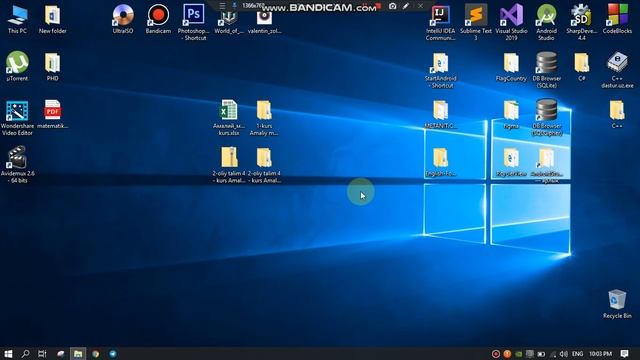
Task: Open the 10:03 PM clock
Action: pyautogui.click(x=600, y=354)
